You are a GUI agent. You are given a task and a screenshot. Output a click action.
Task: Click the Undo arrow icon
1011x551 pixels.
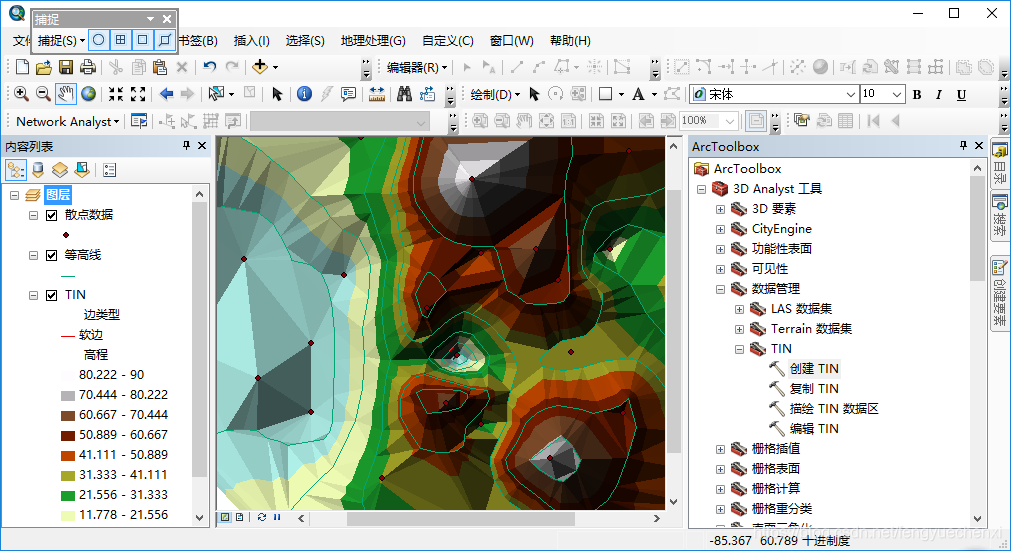pyautogui.click(x=210, y=67)
